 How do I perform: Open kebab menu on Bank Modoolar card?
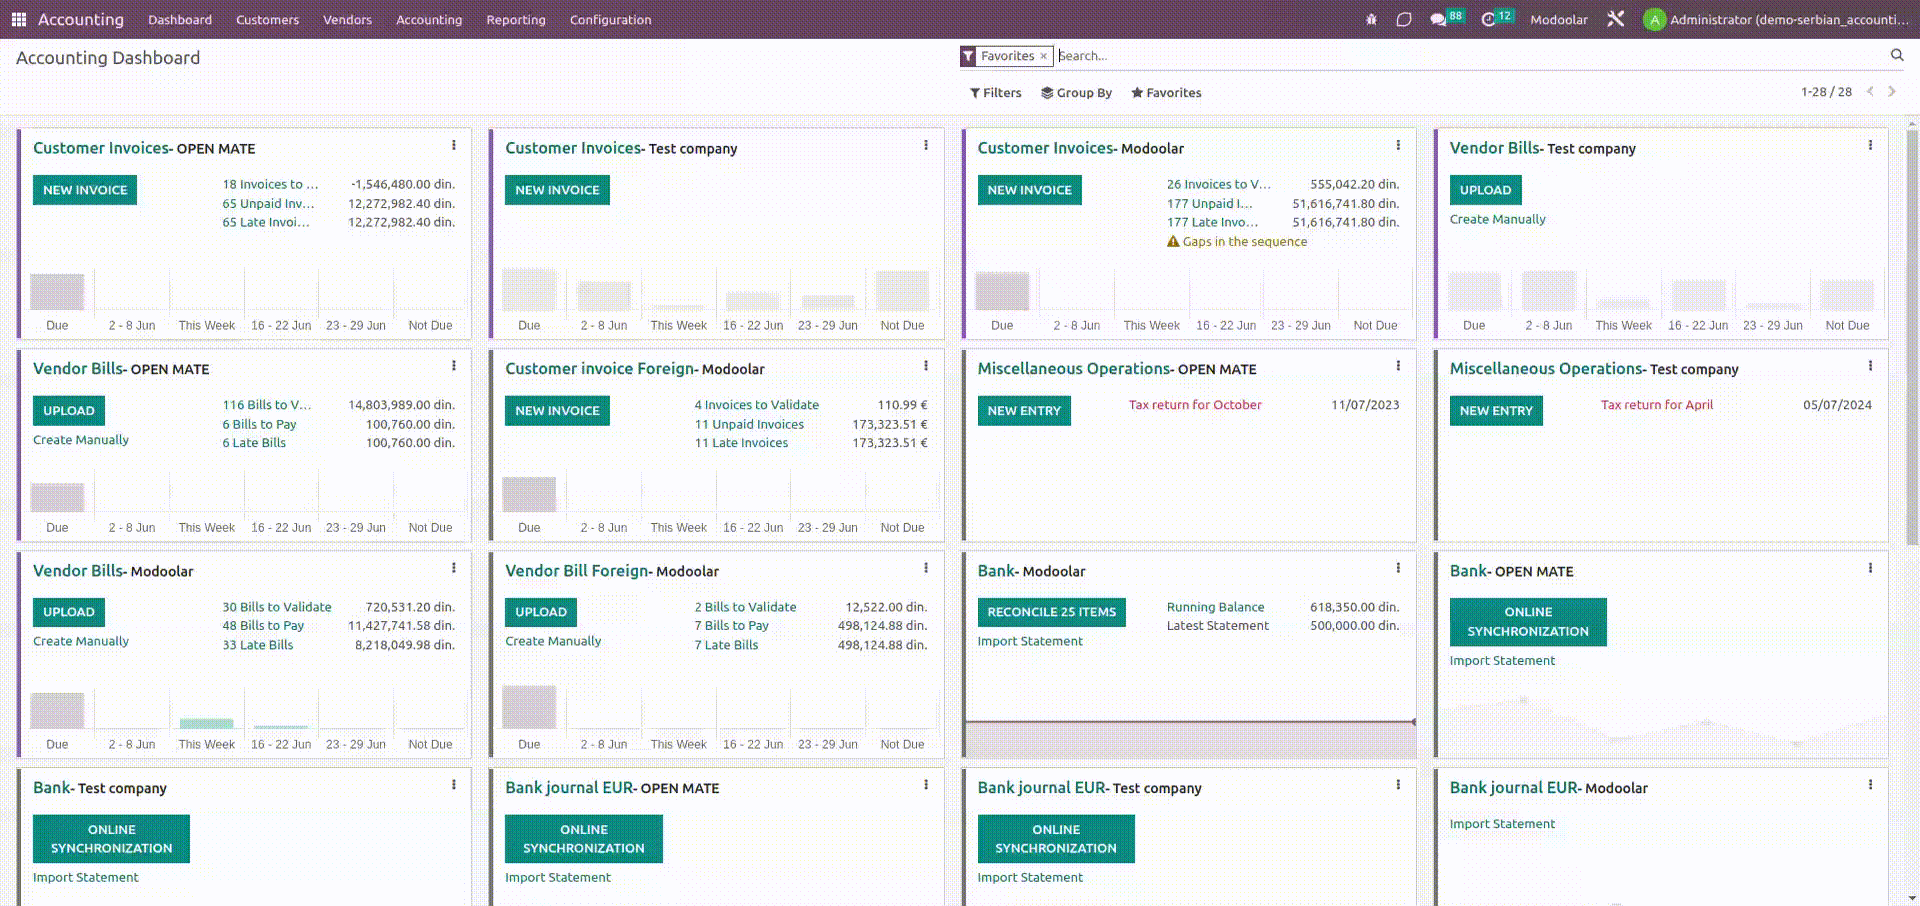click(x=1398, y=568)
